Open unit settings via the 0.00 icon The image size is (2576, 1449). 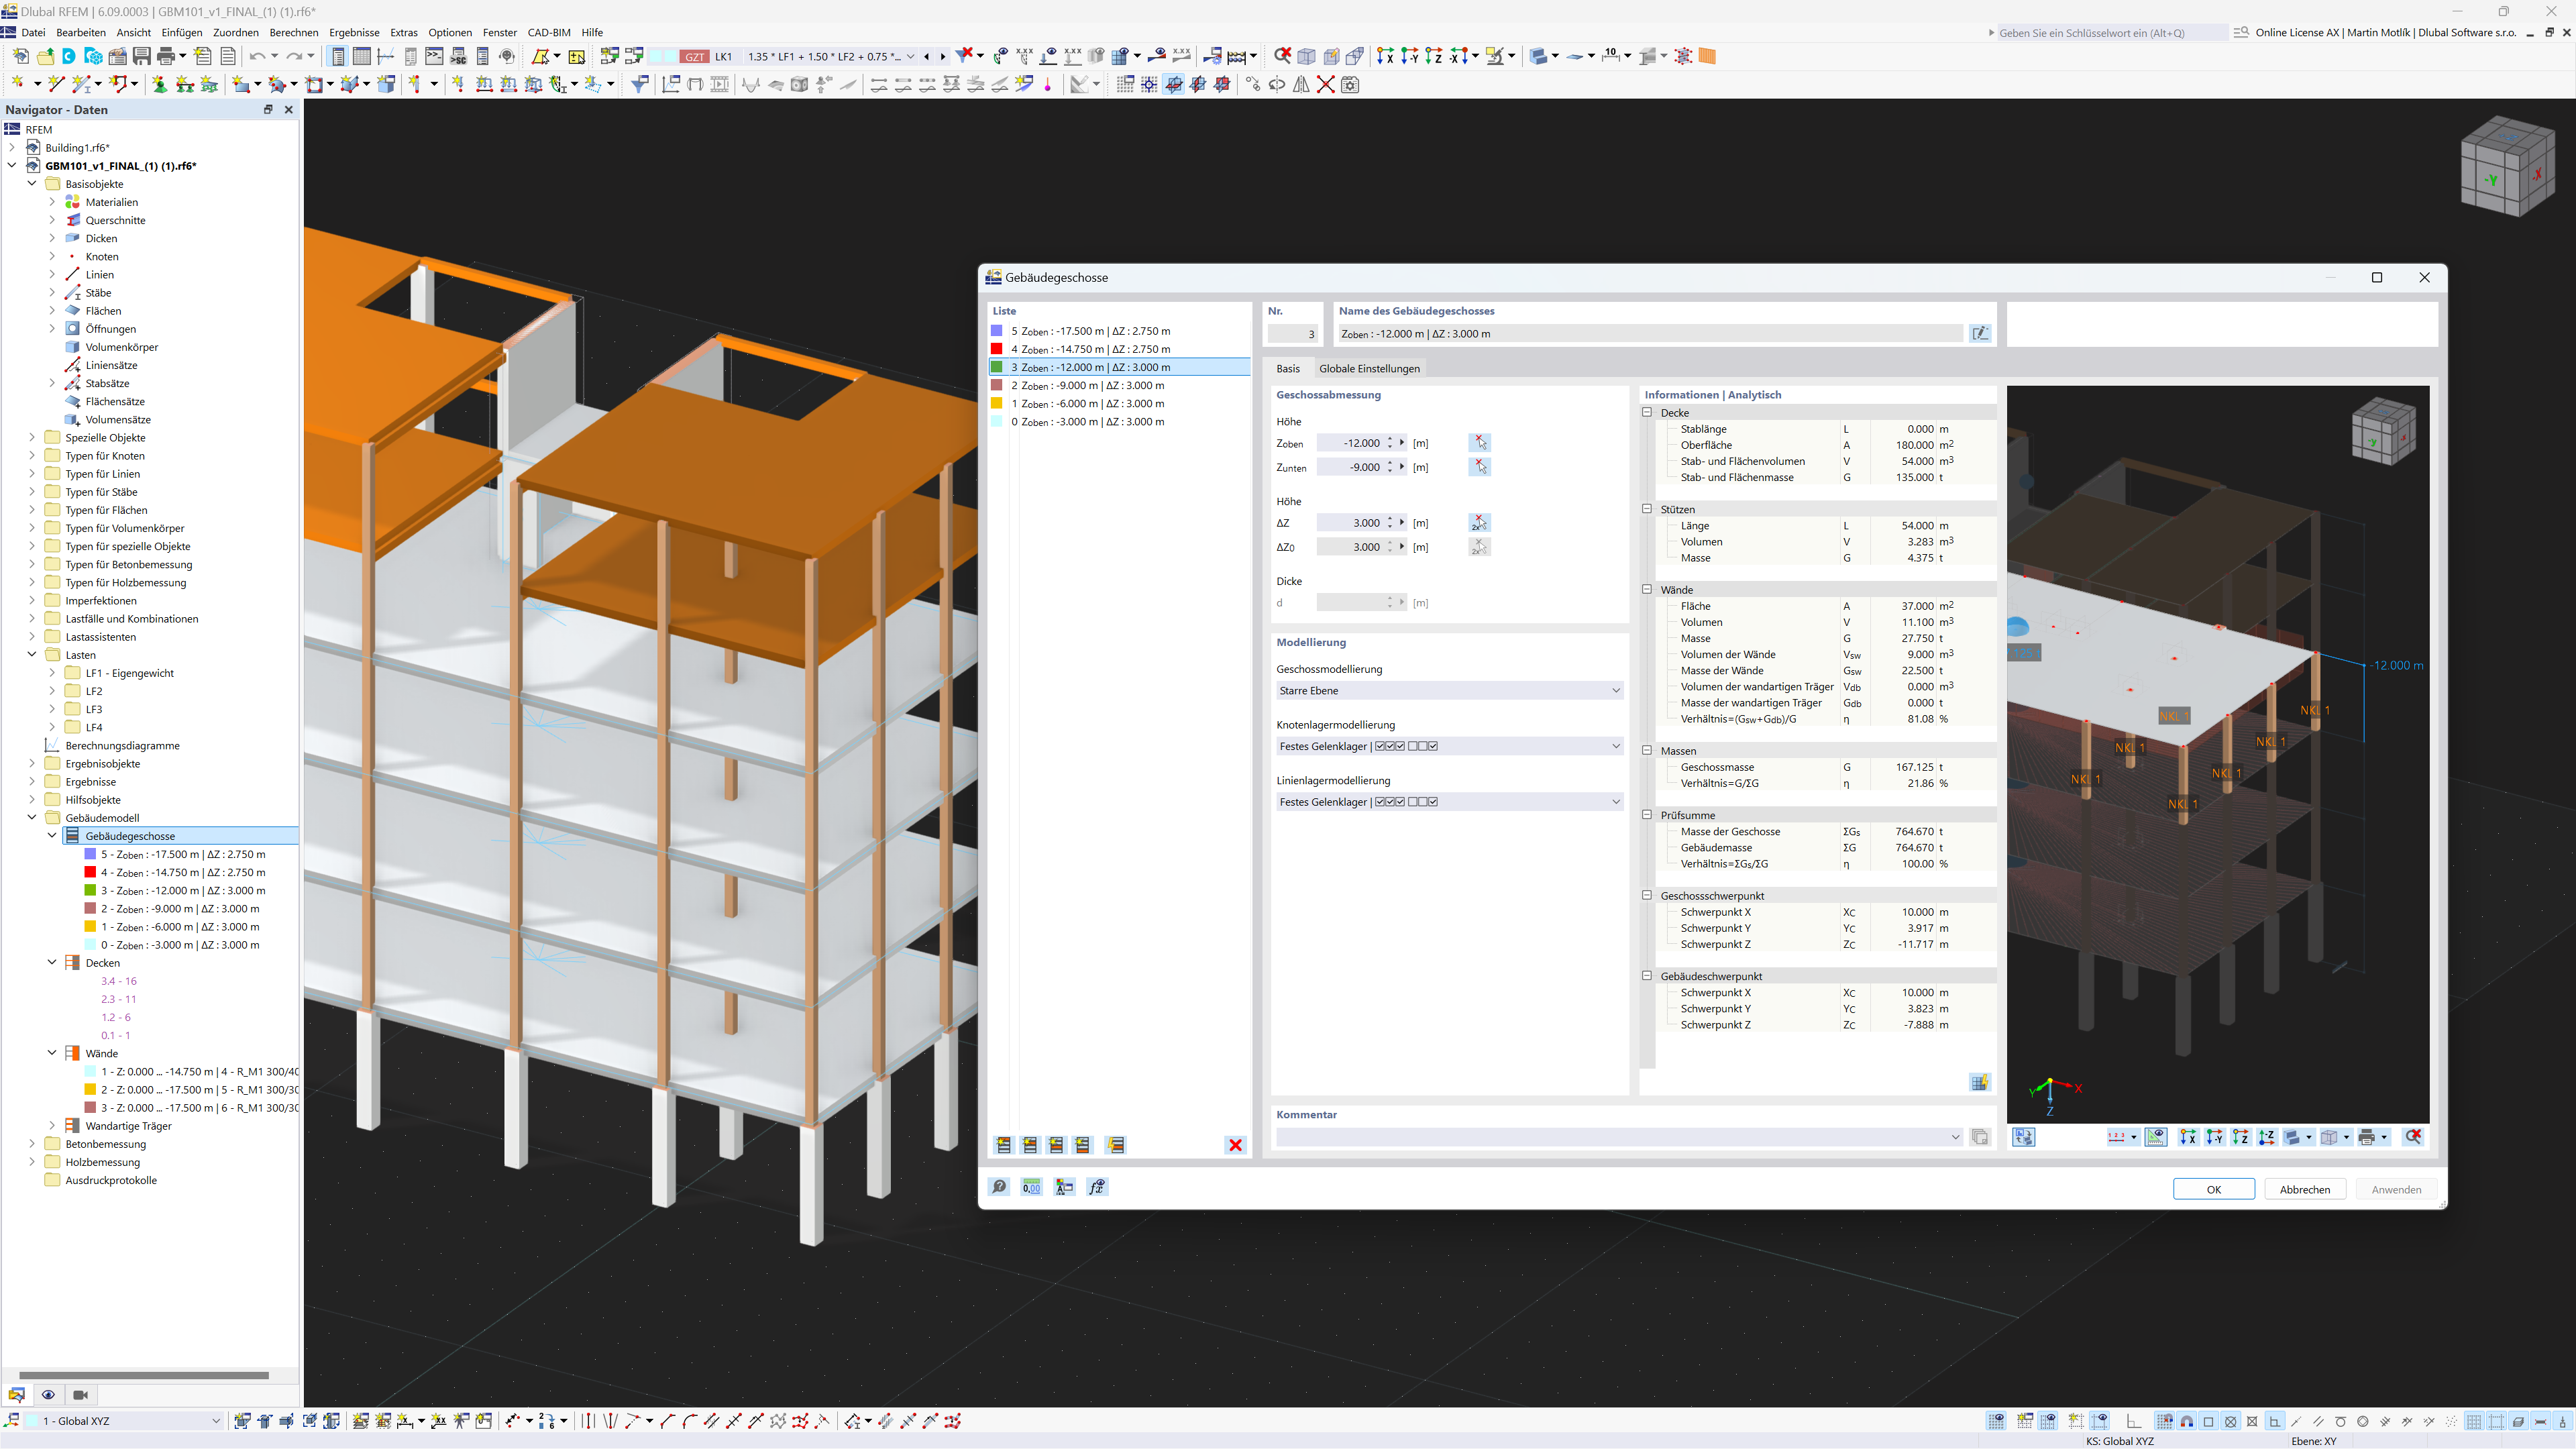coord(1031,1187)
